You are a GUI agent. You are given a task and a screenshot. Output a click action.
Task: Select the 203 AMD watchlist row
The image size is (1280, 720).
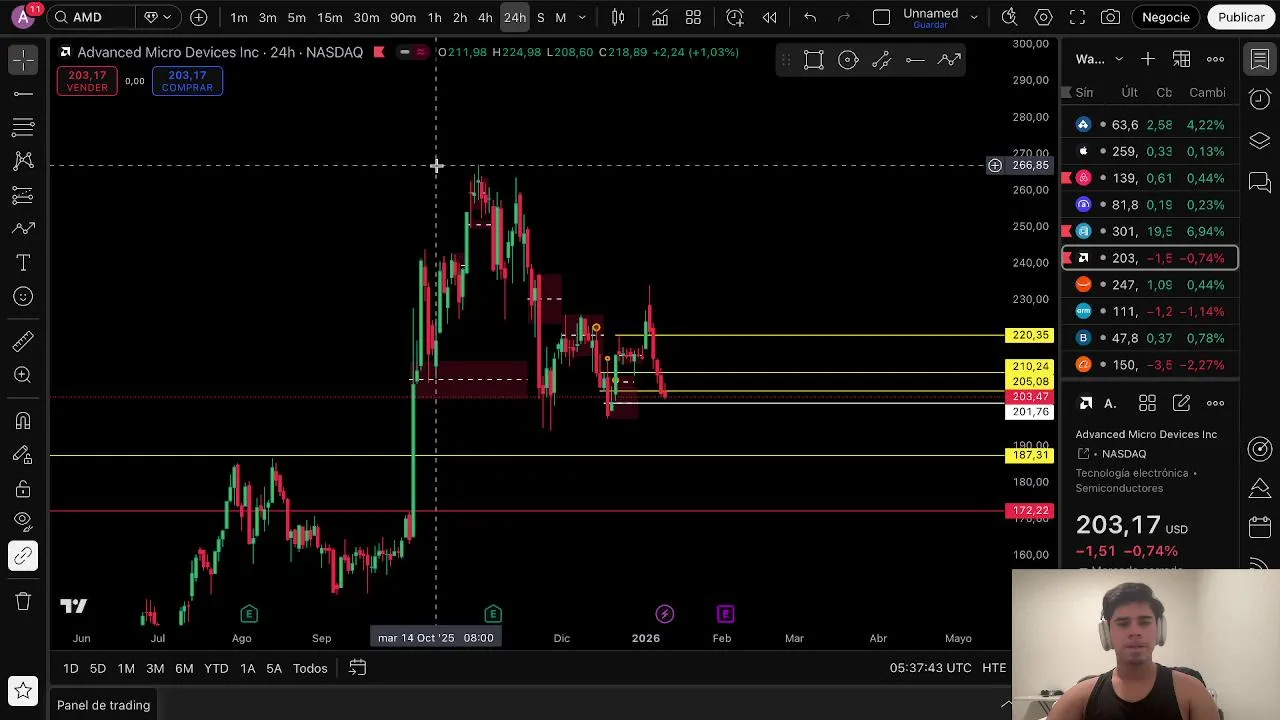click(1150, 258)
